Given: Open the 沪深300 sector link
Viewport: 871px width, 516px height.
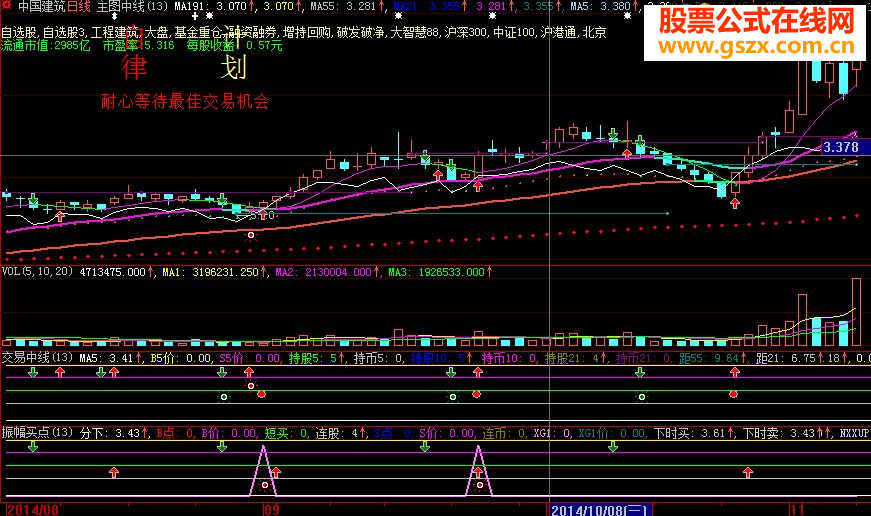Looking at the screenshot, I should pos(465,33).
